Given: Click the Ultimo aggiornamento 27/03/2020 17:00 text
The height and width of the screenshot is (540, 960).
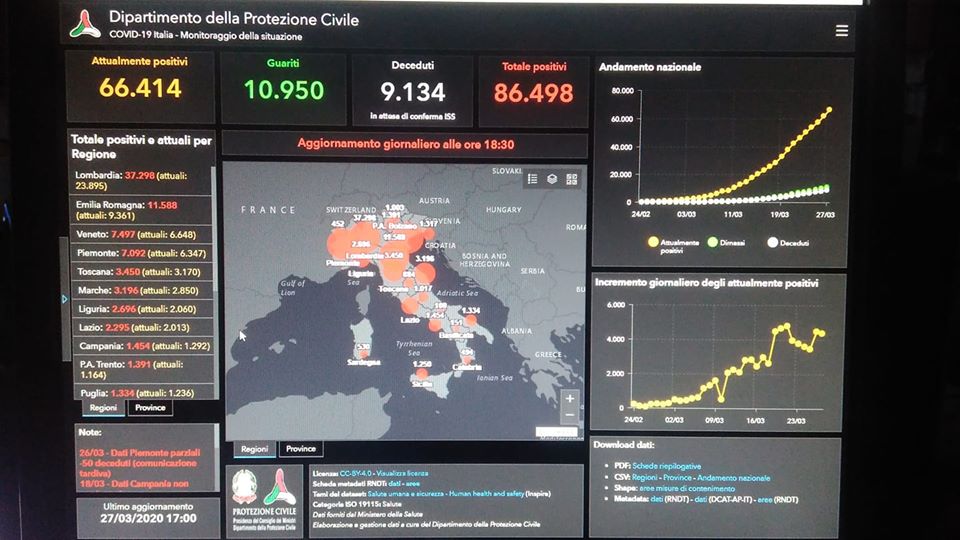Looking at the screenshot, I should [148, 513].
